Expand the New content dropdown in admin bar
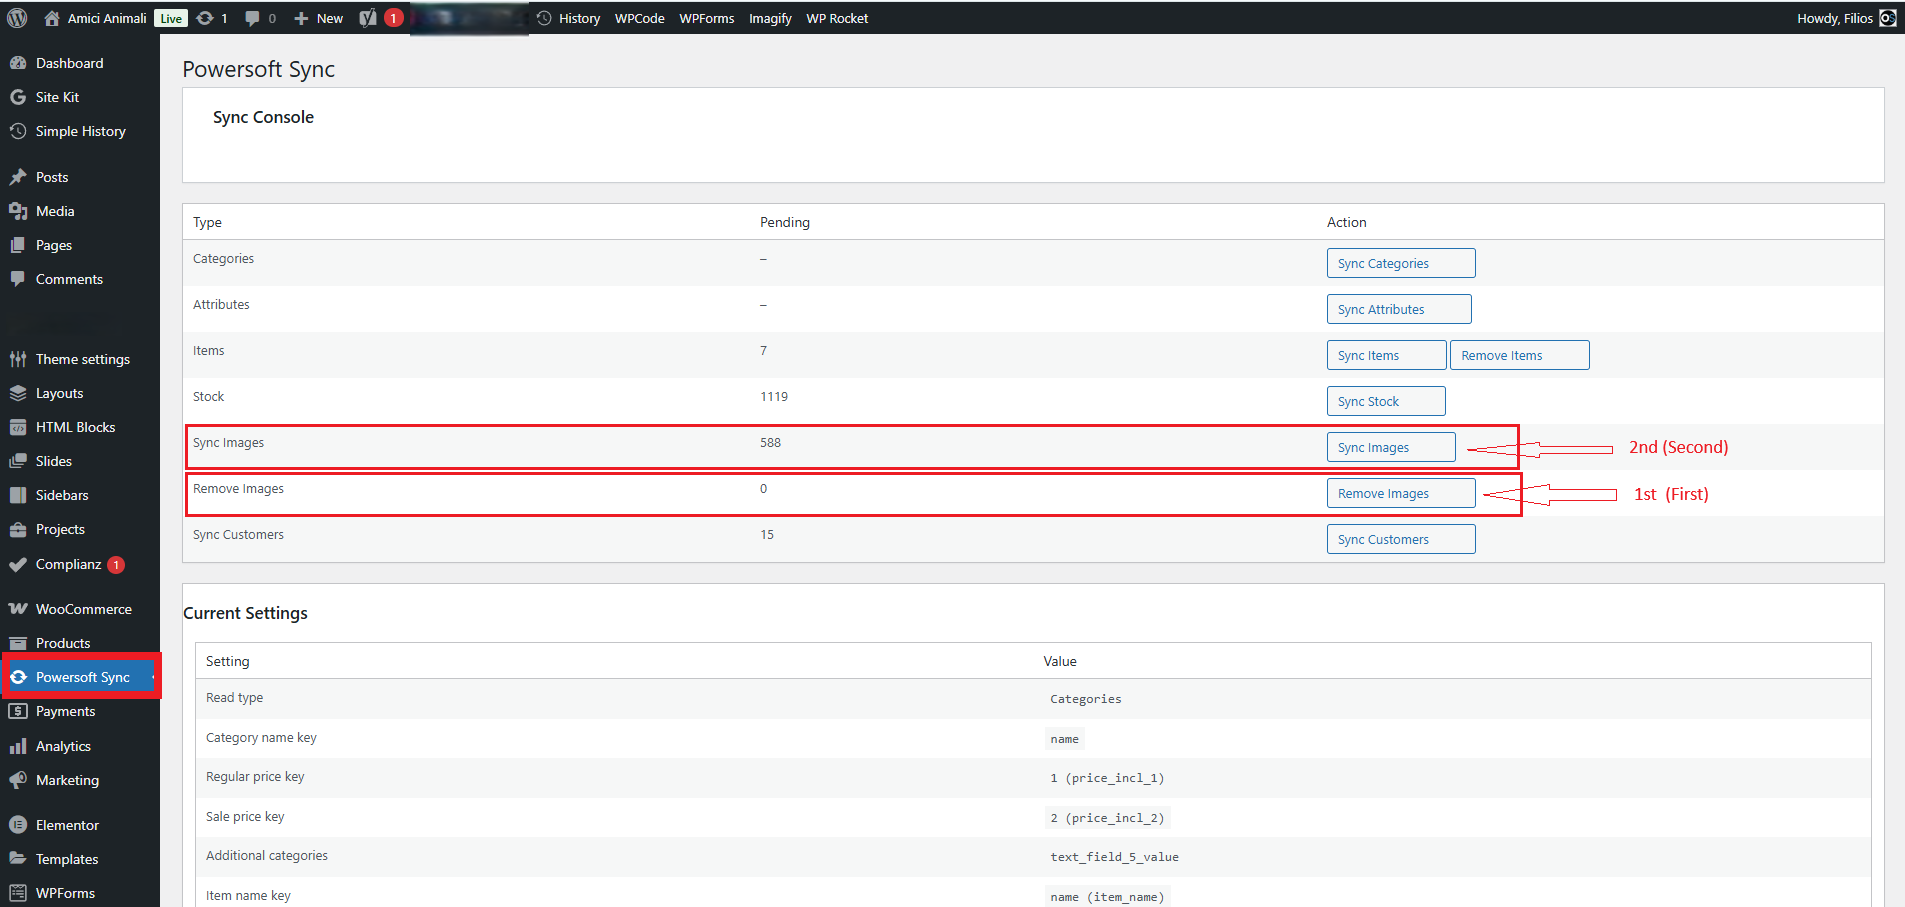Screen dimensions: 1905x907 pyautogui.click(x=319, y=18)
